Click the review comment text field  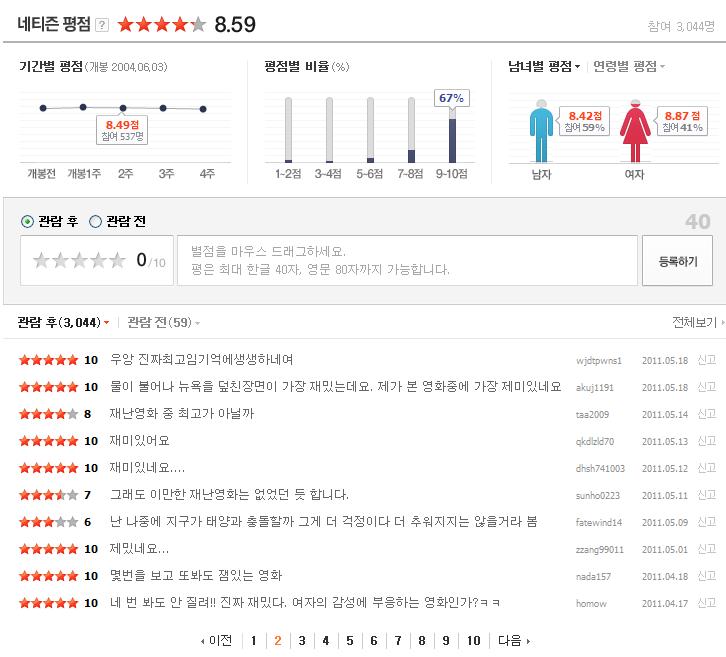407,260
